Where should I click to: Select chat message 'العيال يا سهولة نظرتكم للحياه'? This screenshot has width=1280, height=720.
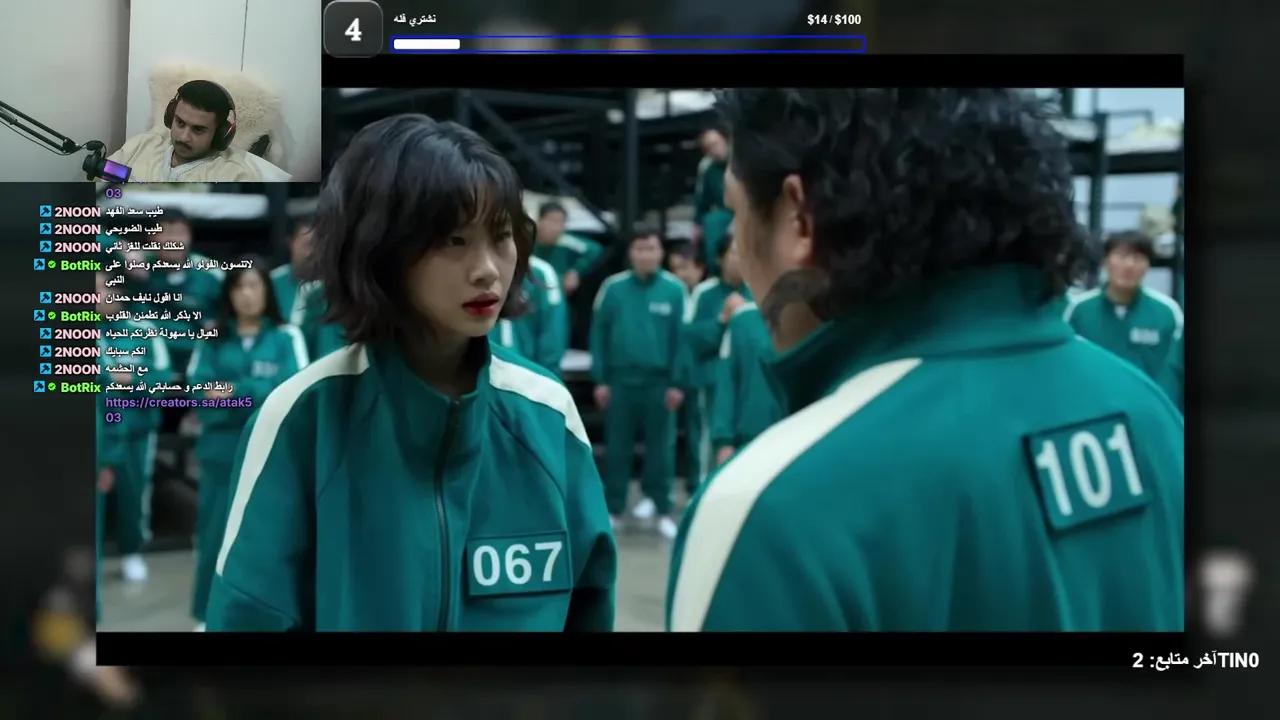tap(162, 333)
